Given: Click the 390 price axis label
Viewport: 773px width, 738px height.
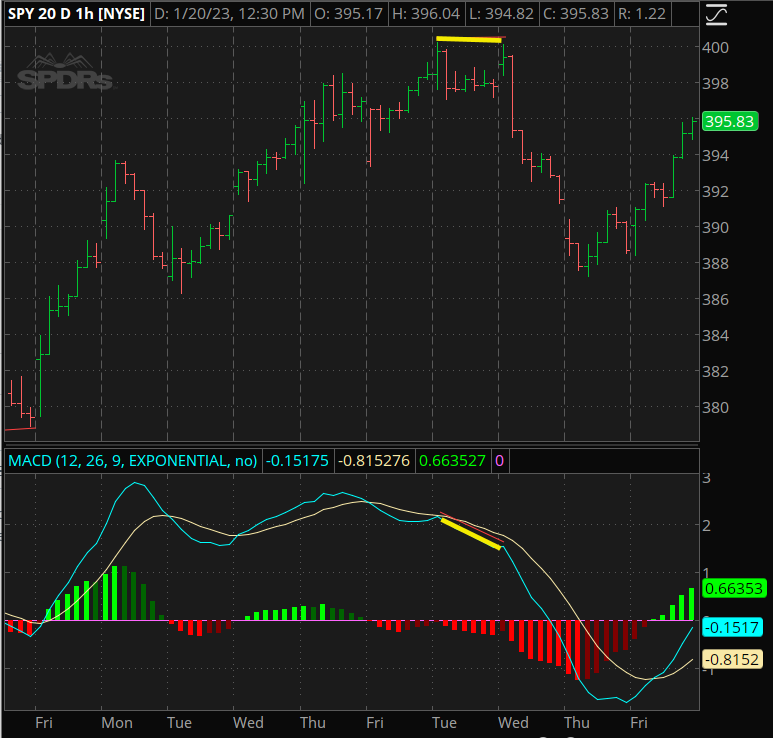Looking at the screenshot, I should (715, 227).
